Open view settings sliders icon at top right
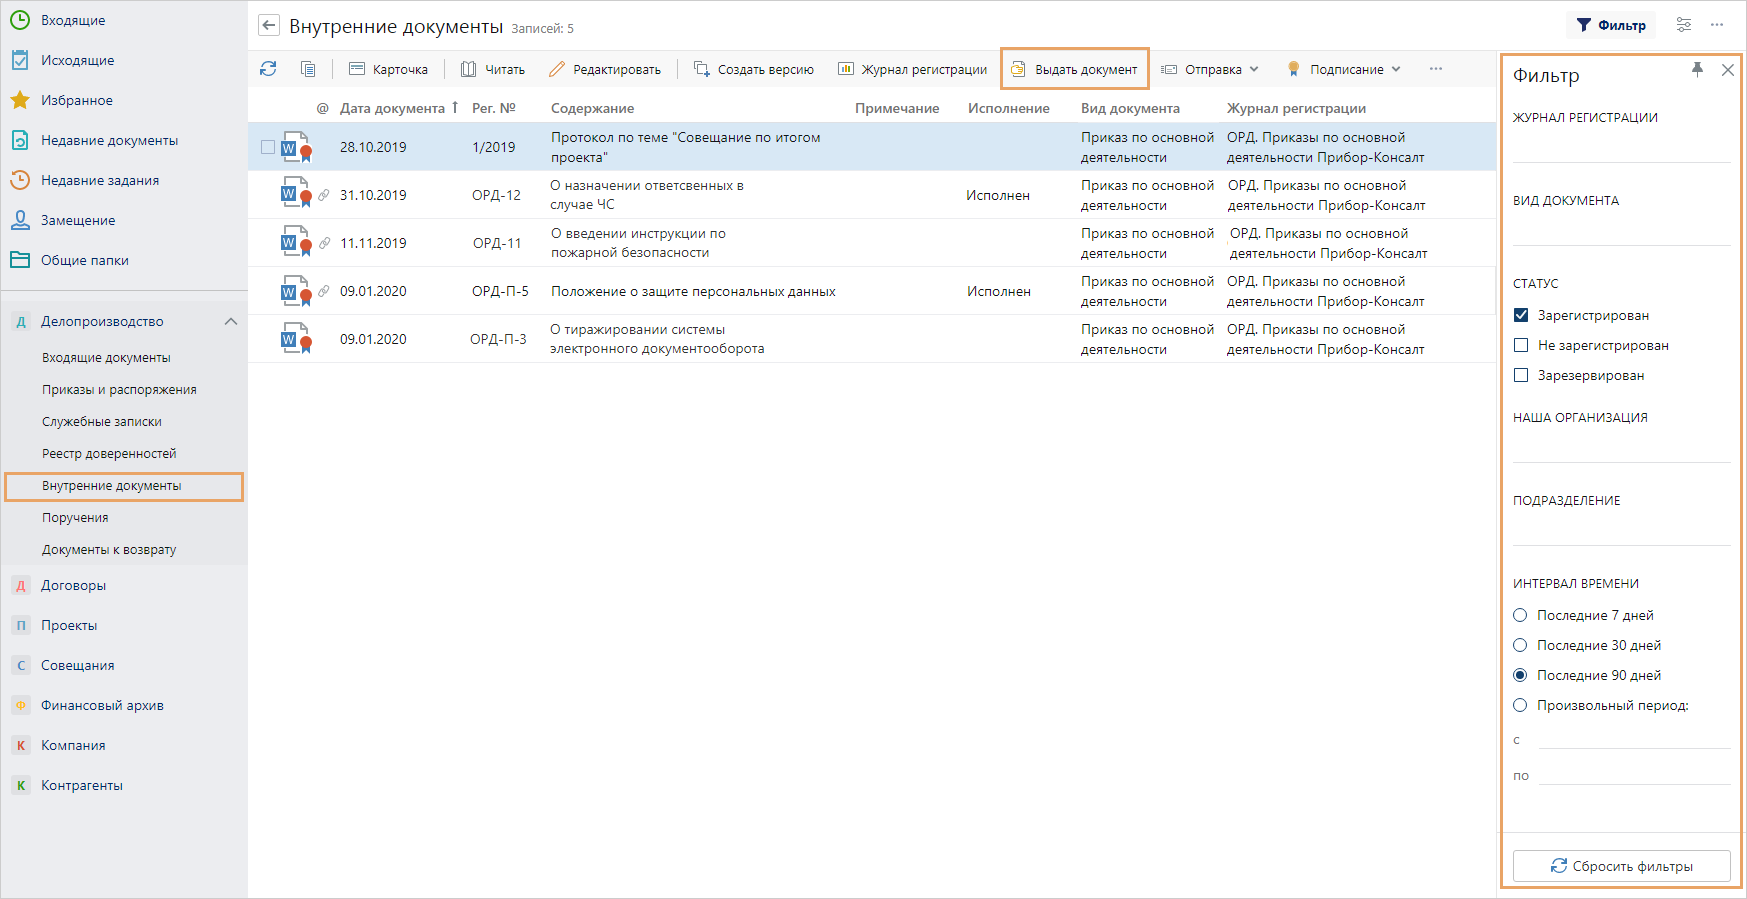This screenshot has height=899, width=1747. point(1684,25)
